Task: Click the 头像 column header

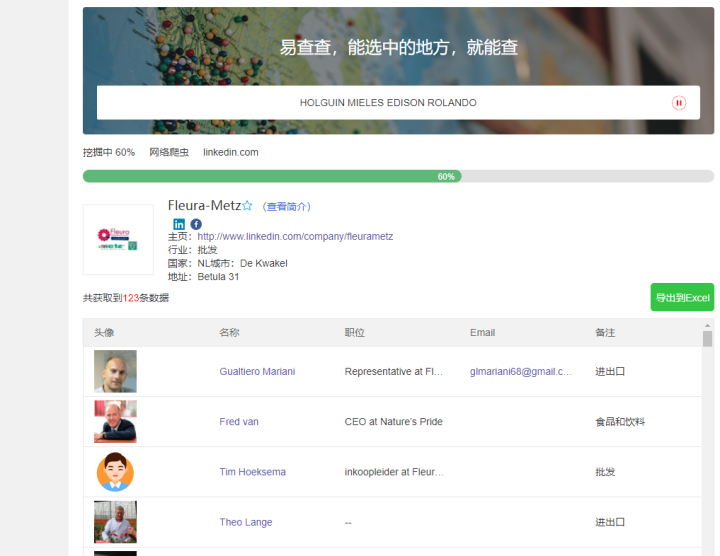Action: point(104,332)
